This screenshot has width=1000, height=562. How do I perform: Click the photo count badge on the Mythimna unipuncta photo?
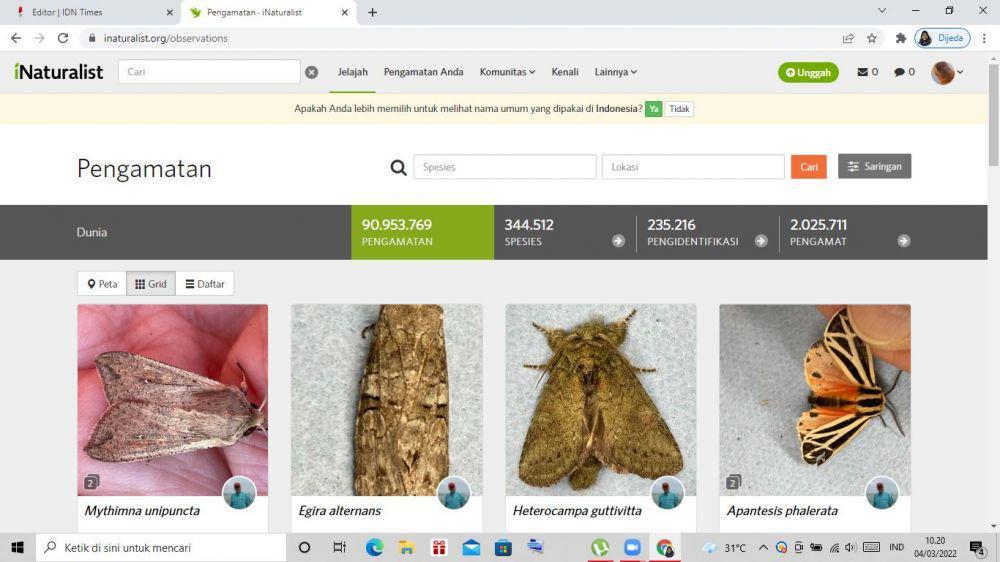coord(91,482)
